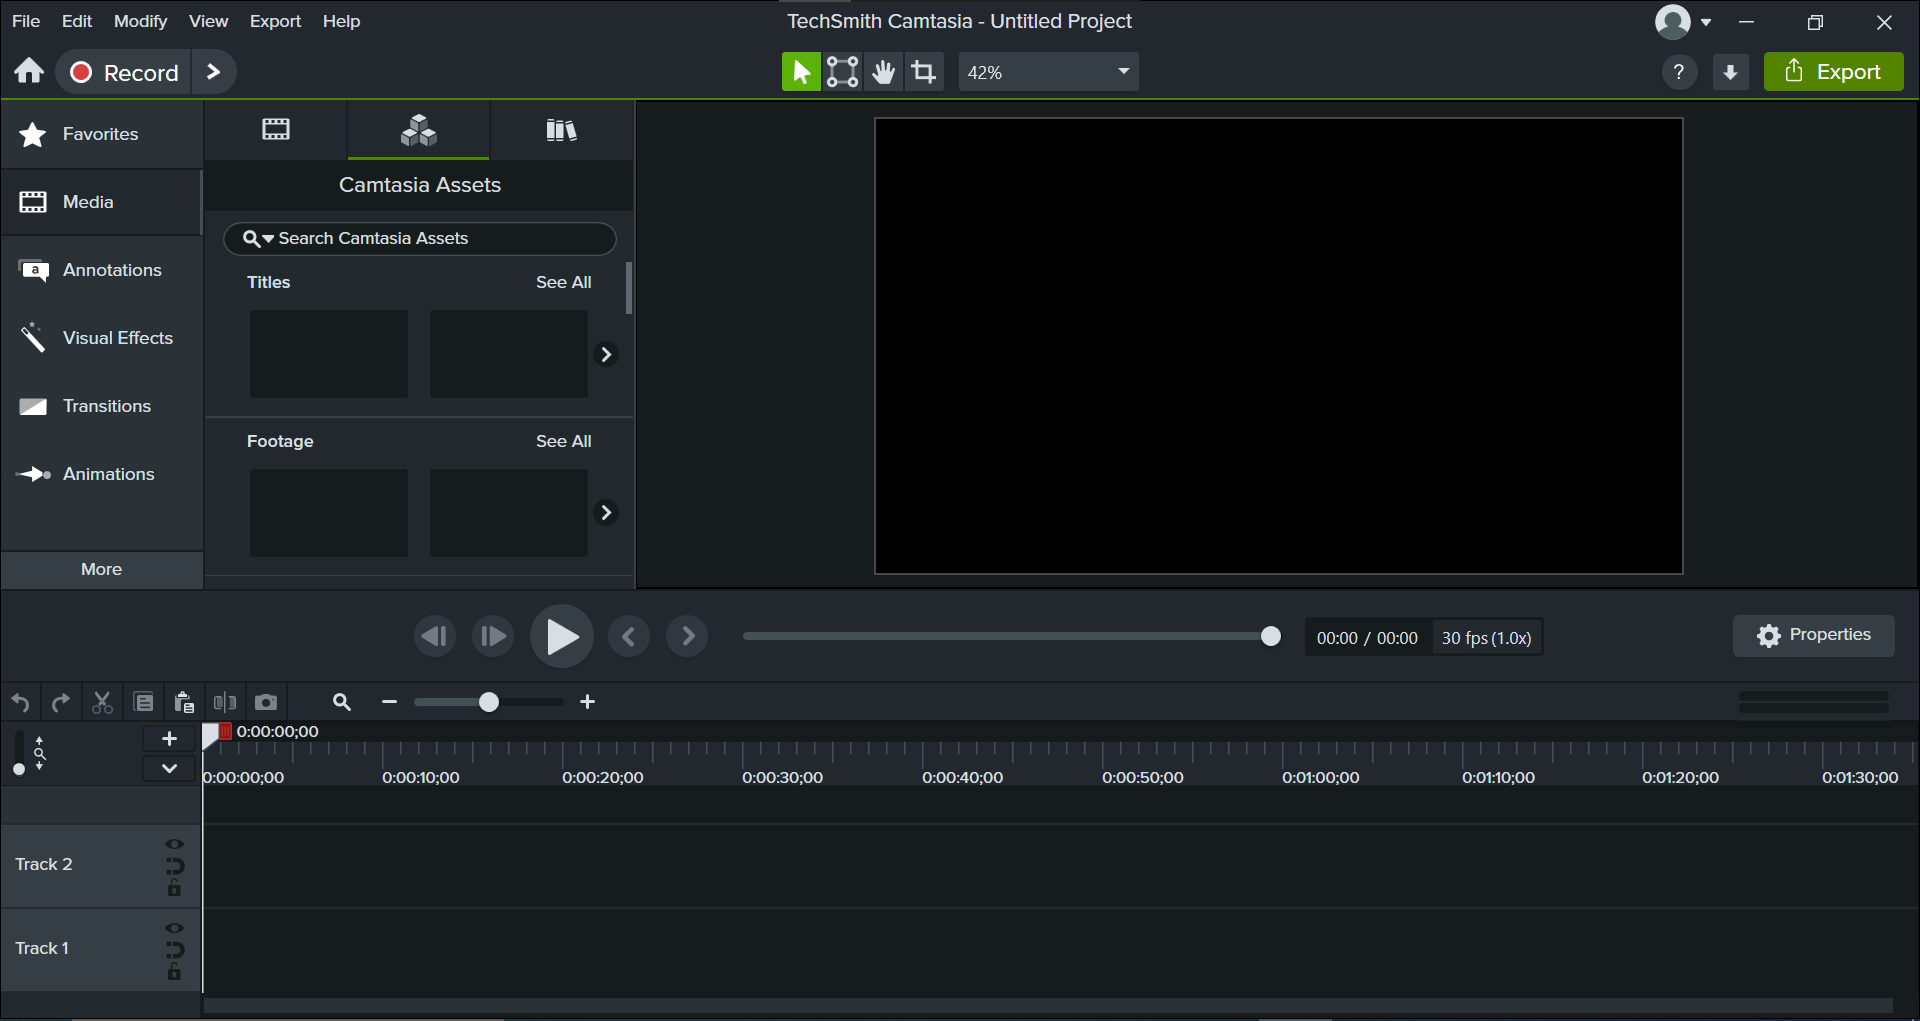Click the Annotations callout icon
Screen dimensions: 1920x1021
coord(33,270)
